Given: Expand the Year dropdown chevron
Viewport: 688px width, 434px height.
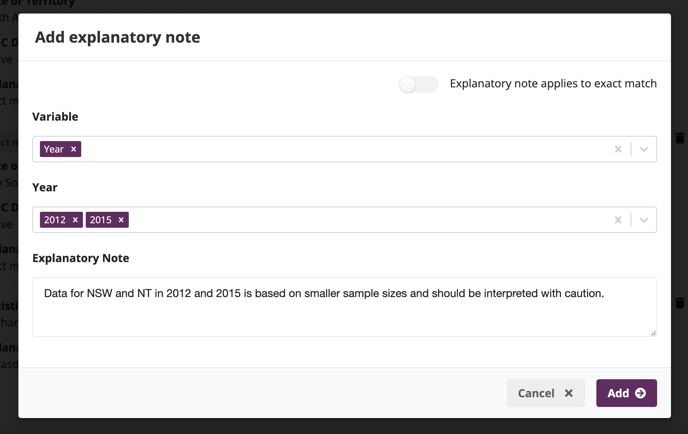Looking at the screenshot, I should coord(644,220).
